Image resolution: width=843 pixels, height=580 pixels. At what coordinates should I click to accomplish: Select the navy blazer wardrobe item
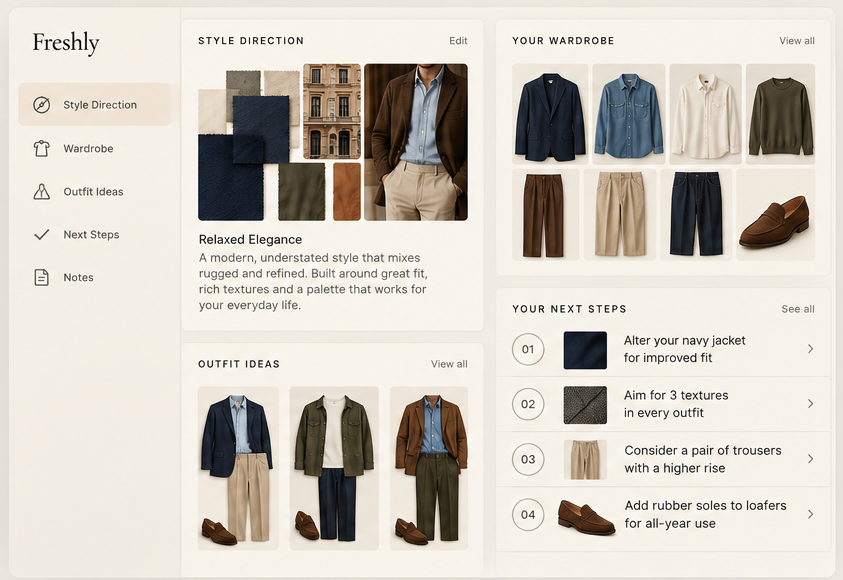[550, 114]
